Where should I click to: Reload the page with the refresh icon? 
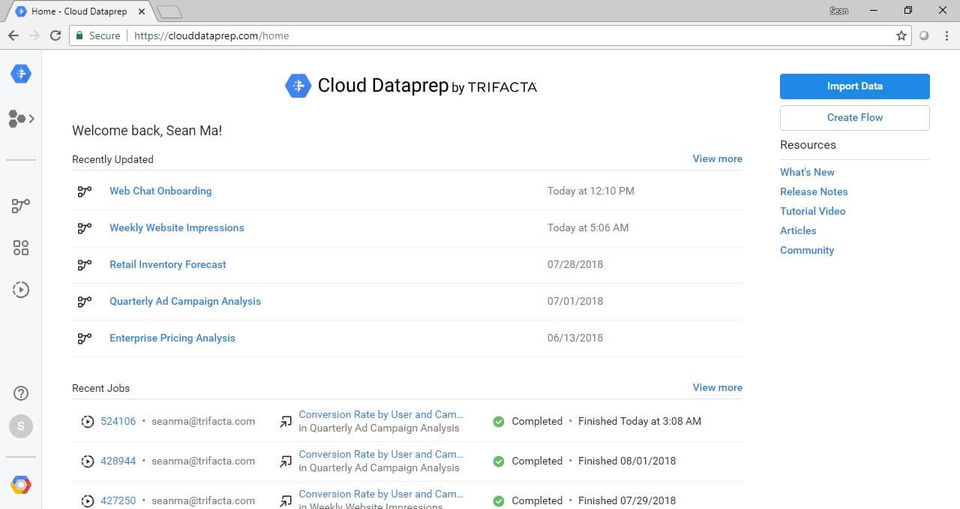click(55, 36)
